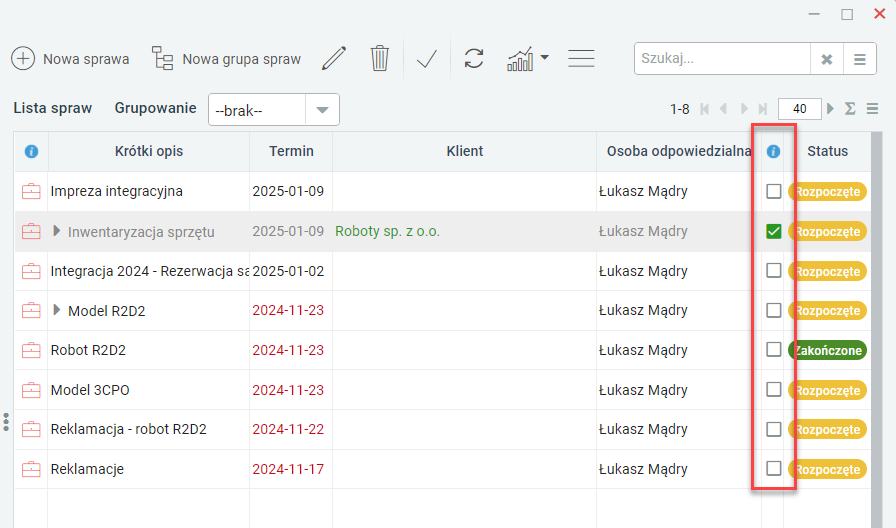The image size is (896, 528).
Task: Check the box for Robot R2D2
Action: pos(773,350)
